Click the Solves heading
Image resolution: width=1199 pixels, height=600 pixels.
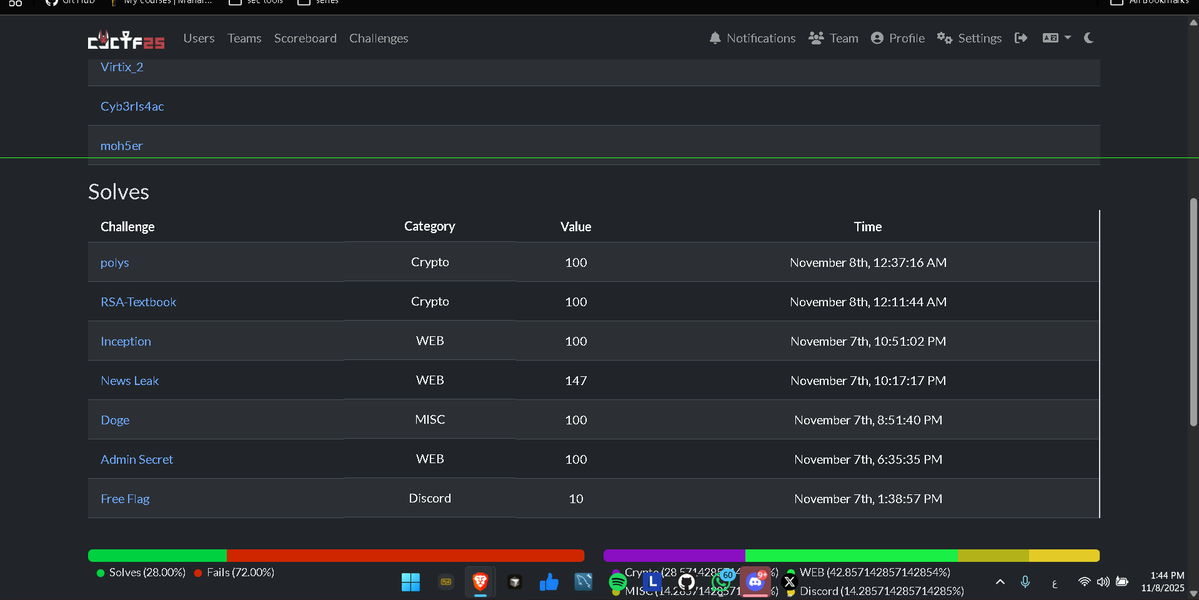click(x=119, y=192)
